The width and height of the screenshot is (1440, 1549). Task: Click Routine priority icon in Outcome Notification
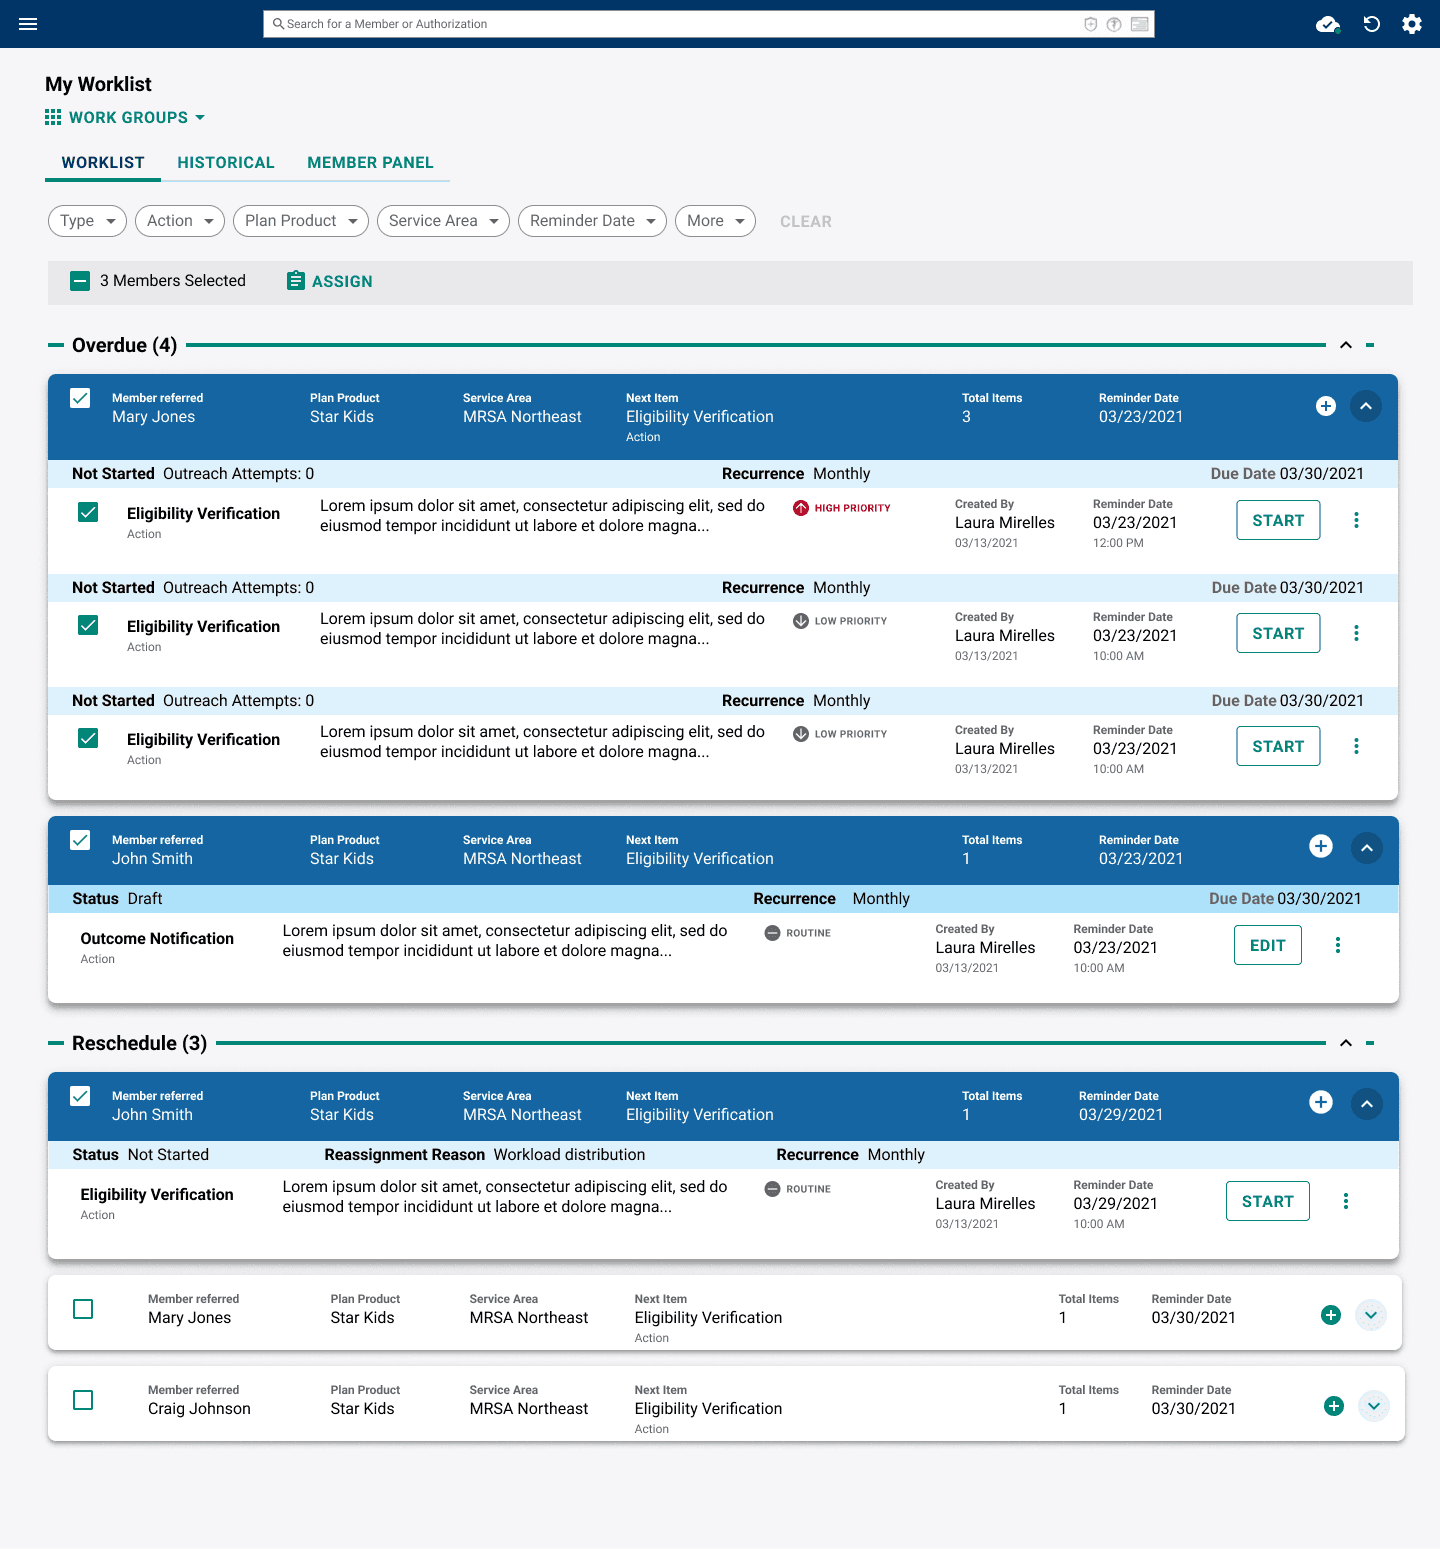click(x=772, y=933)
